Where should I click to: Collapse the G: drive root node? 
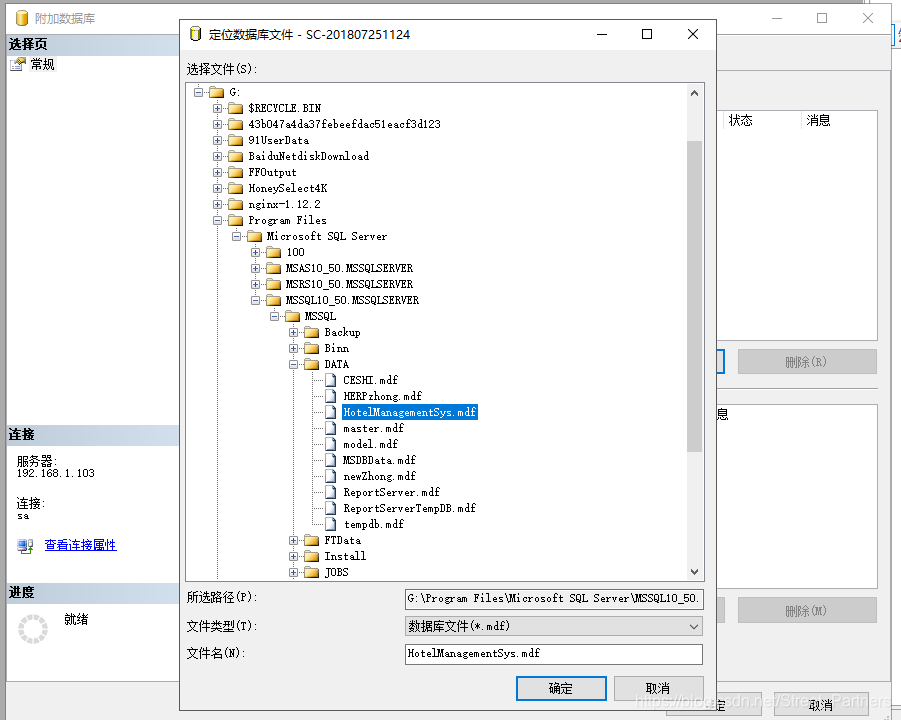tap(199, 92)
